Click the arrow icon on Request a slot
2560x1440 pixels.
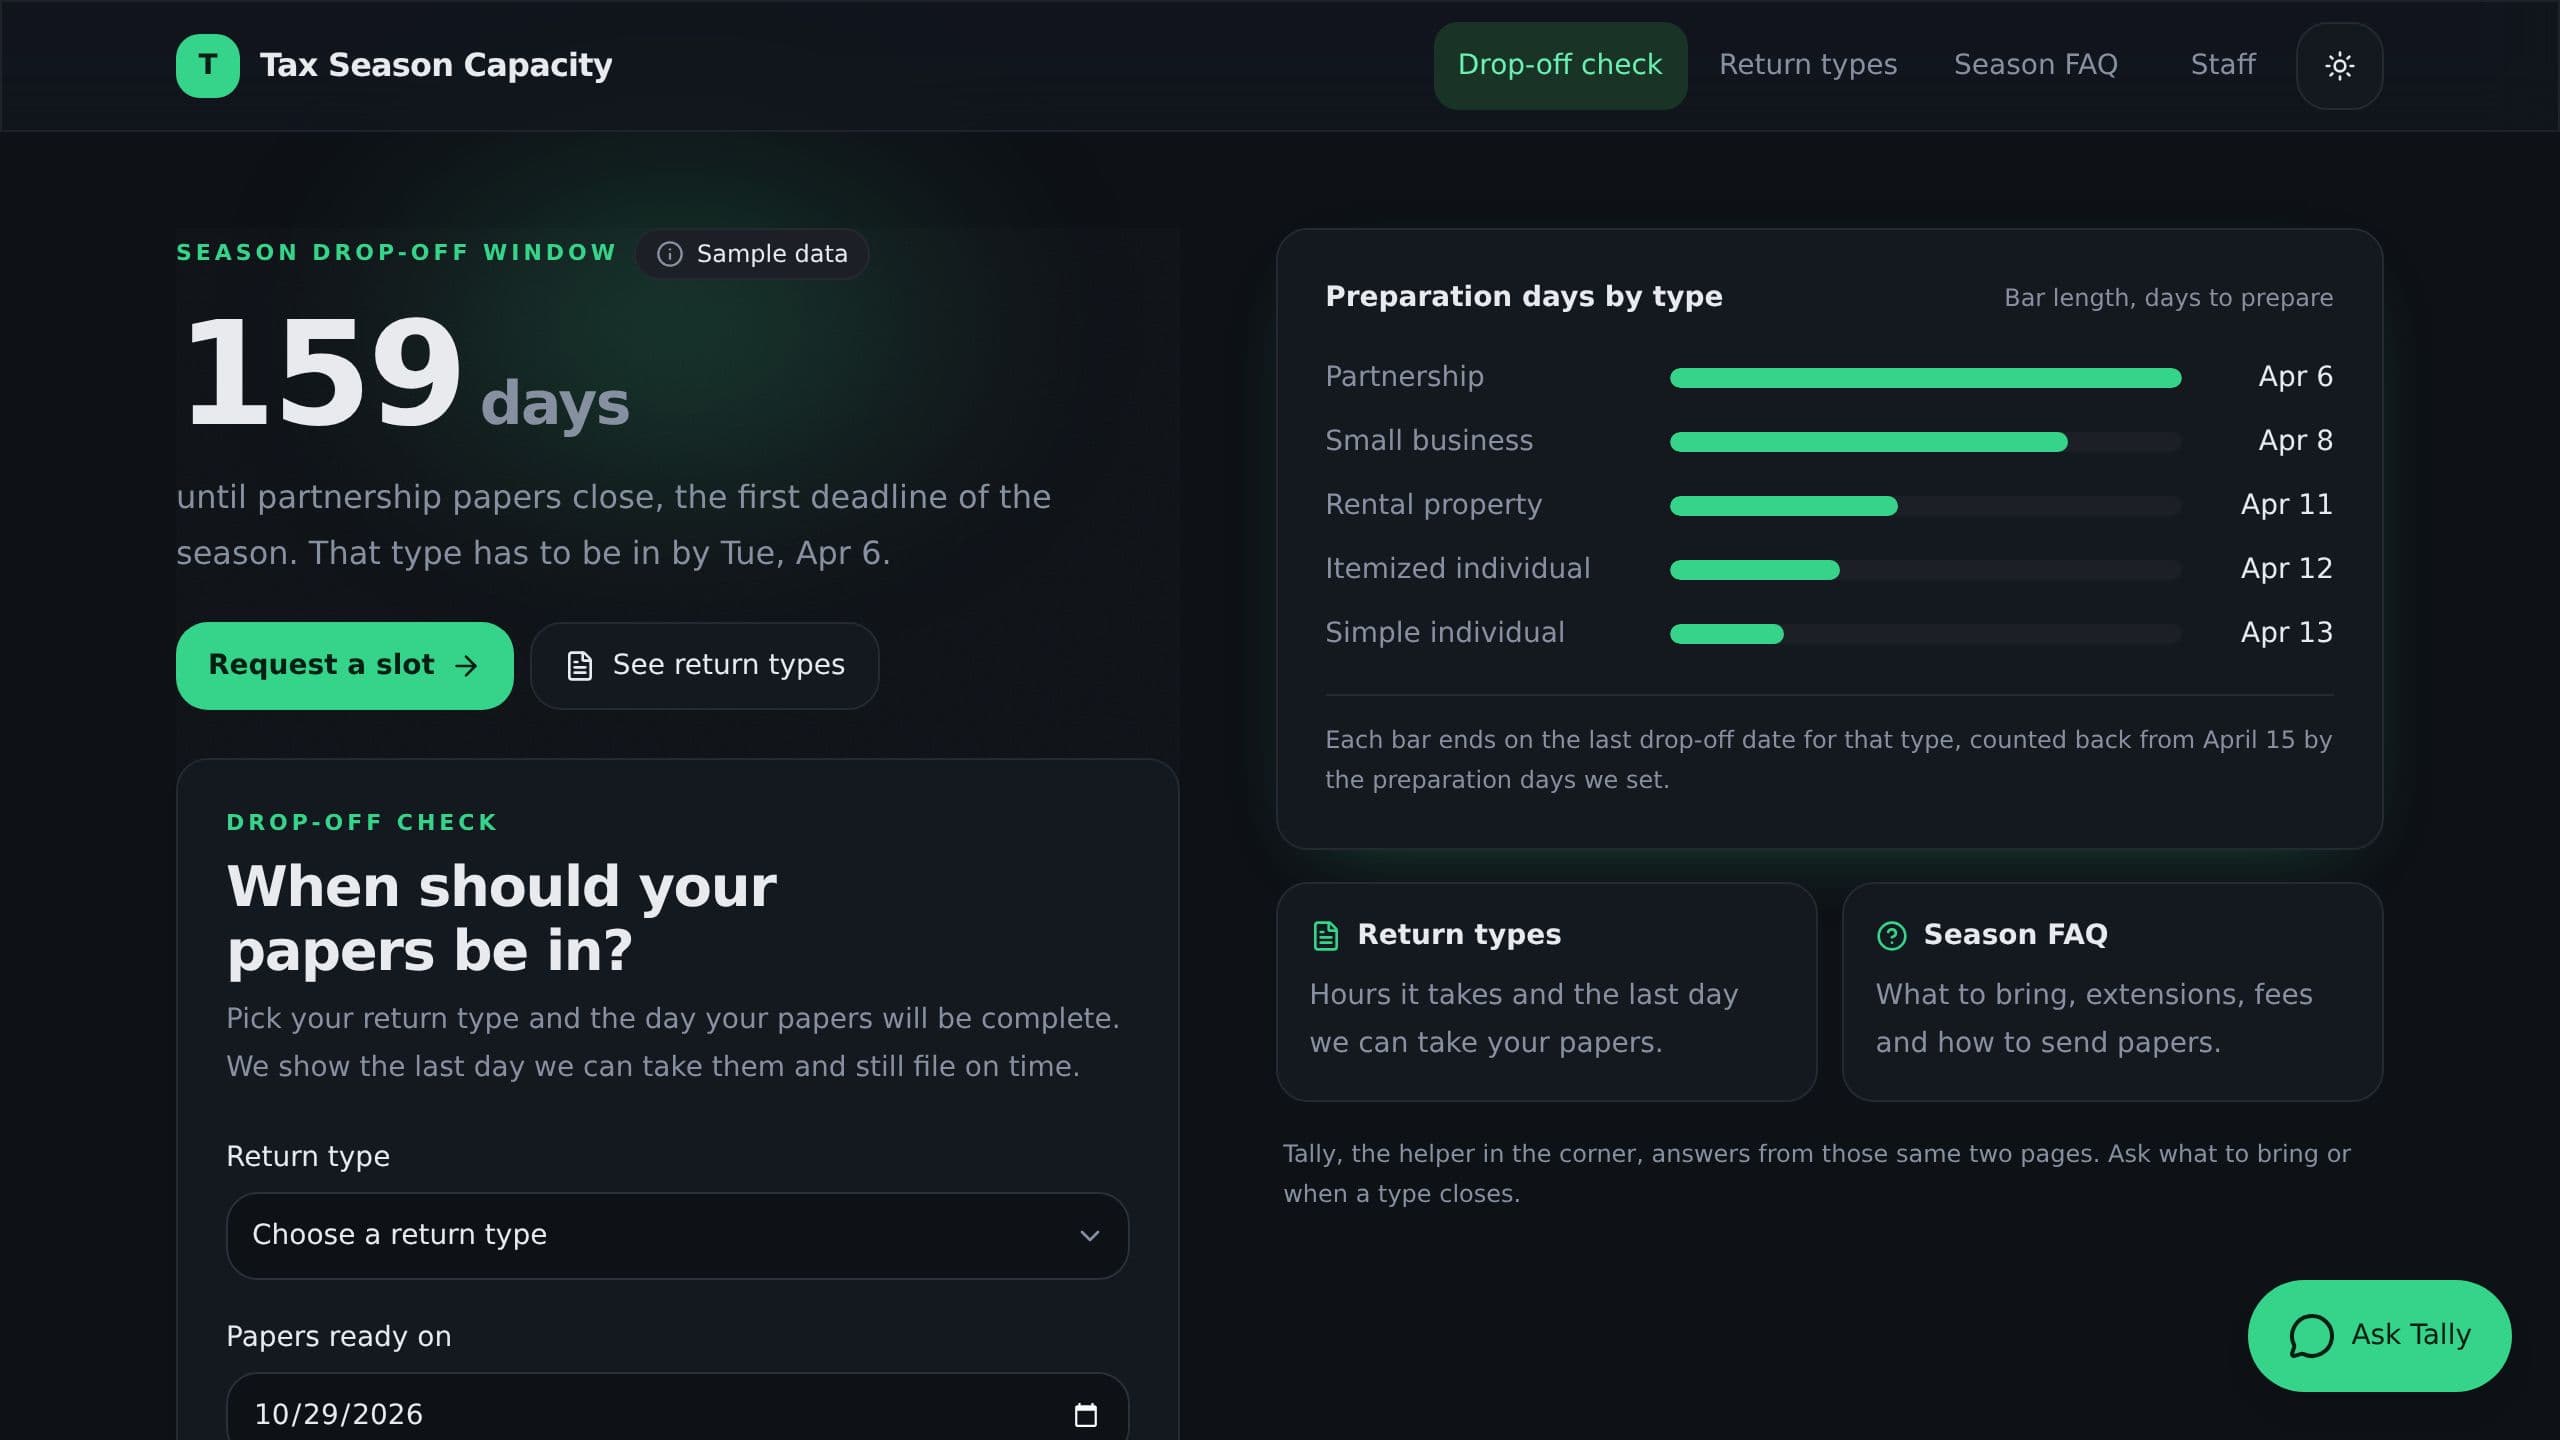(466, 666)
